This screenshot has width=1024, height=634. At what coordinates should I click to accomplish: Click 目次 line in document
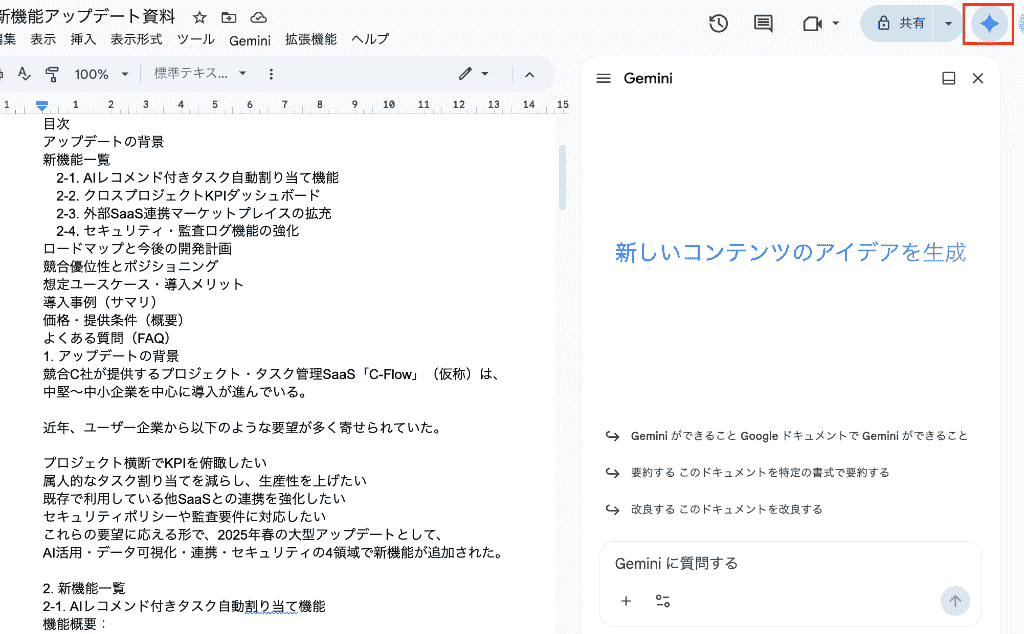click(56, 124)
